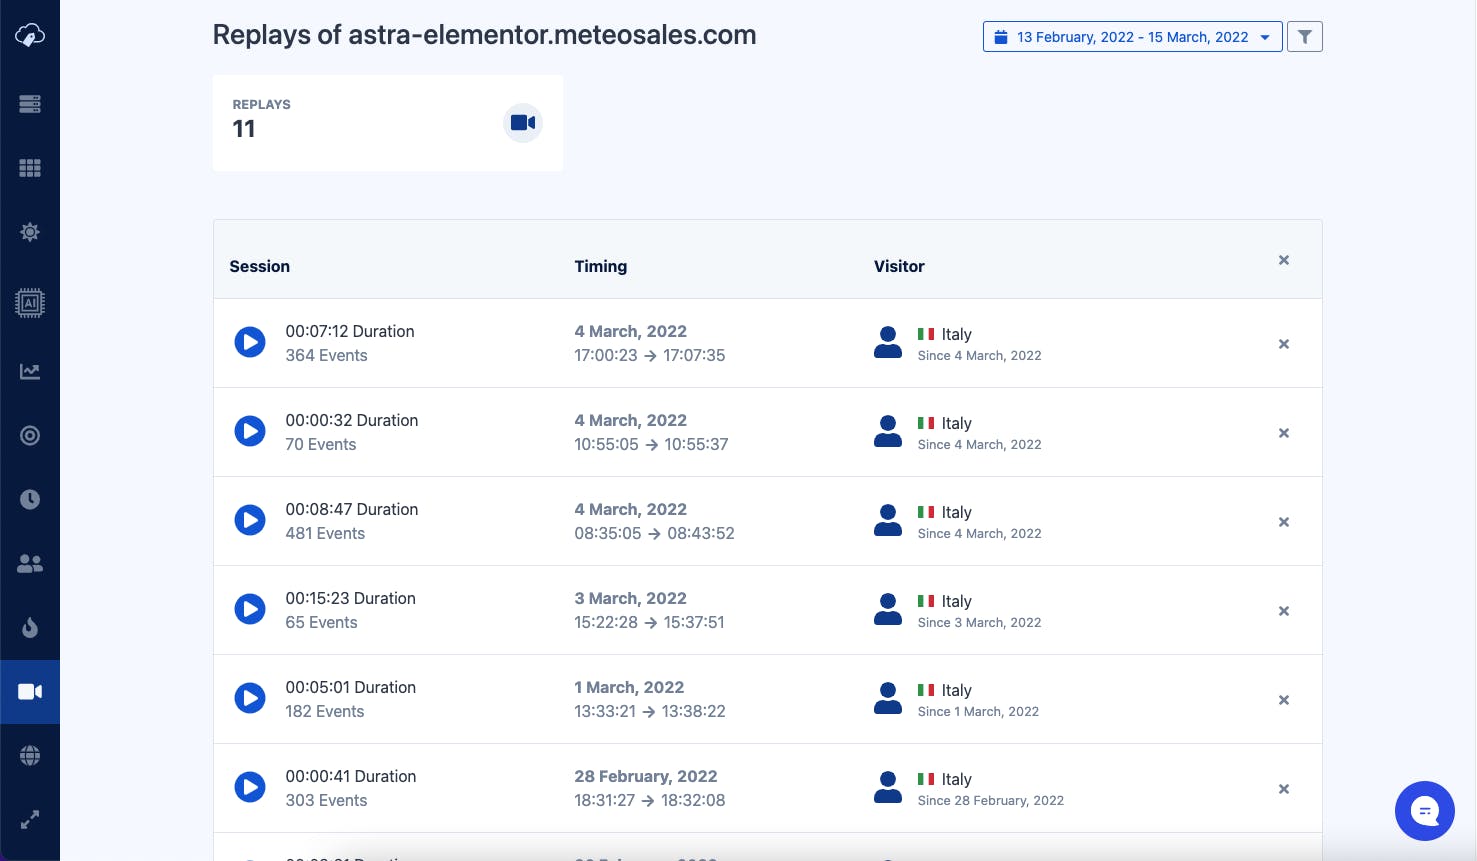Click the cloud logo at sidebar top
This screenshot has width=1477, height=861.
30,36
